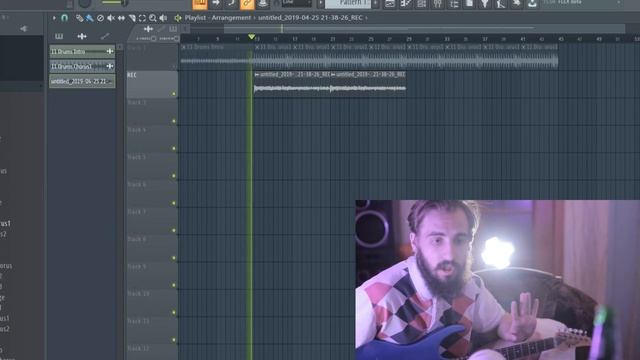
Task: Click the pencil-line icon atop the clip picker
Action: point(105,36)
